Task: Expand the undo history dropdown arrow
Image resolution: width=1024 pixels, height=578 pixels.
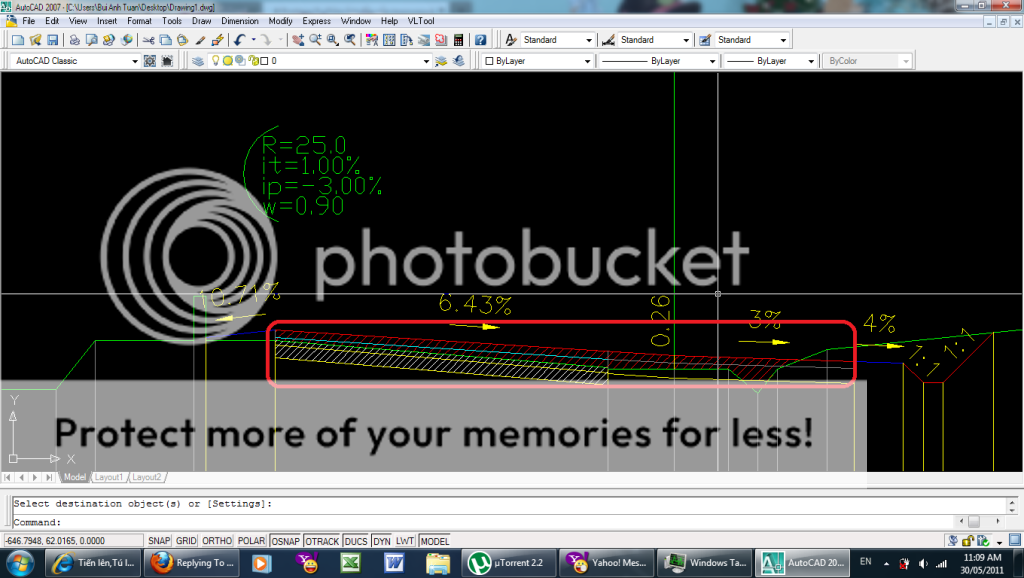Action: click(x=253, y=40)
